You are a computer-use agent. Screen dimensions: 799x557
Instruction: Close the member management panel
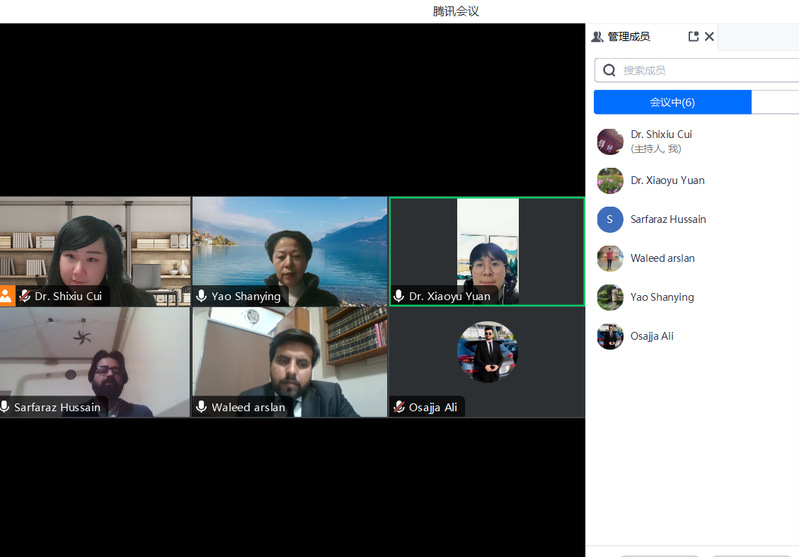pyautogui.click(x=709, y=36)
